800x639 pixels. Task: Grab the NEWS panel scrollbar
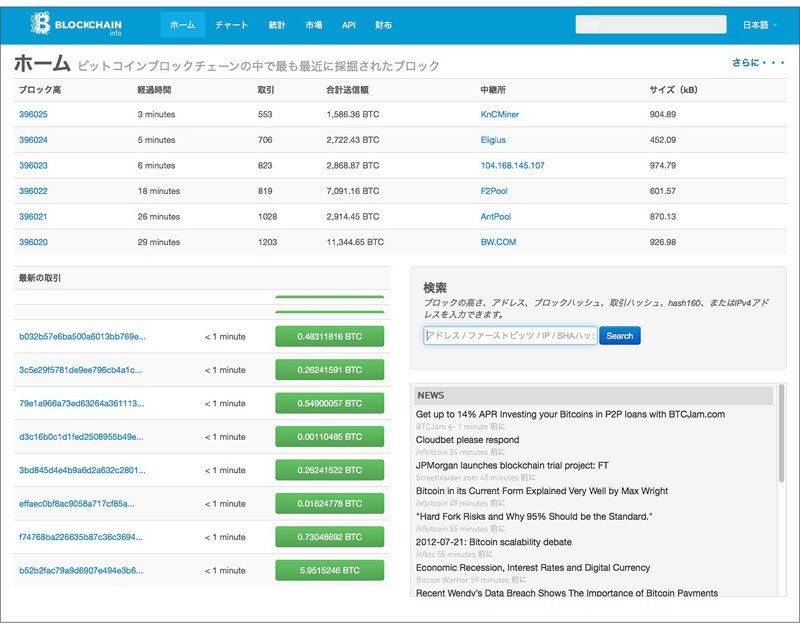(x=781, y=434)
